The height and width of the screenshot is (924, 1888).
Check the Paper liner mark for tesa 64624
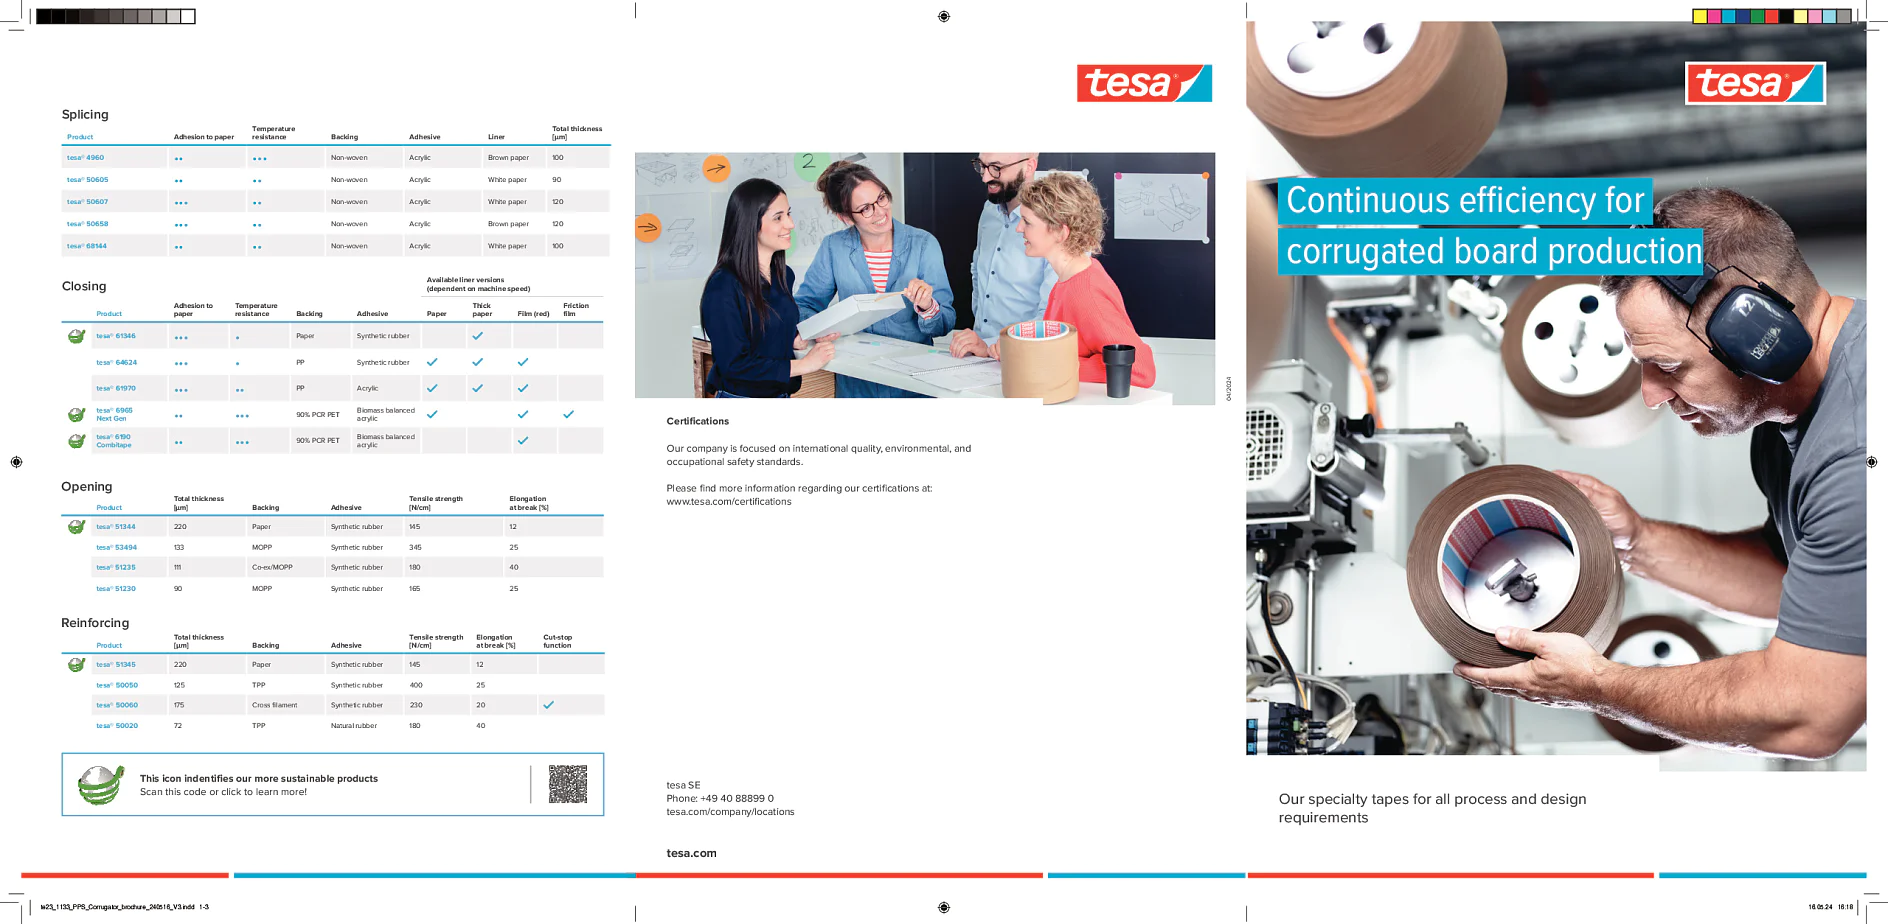click(x=432, y=361)
